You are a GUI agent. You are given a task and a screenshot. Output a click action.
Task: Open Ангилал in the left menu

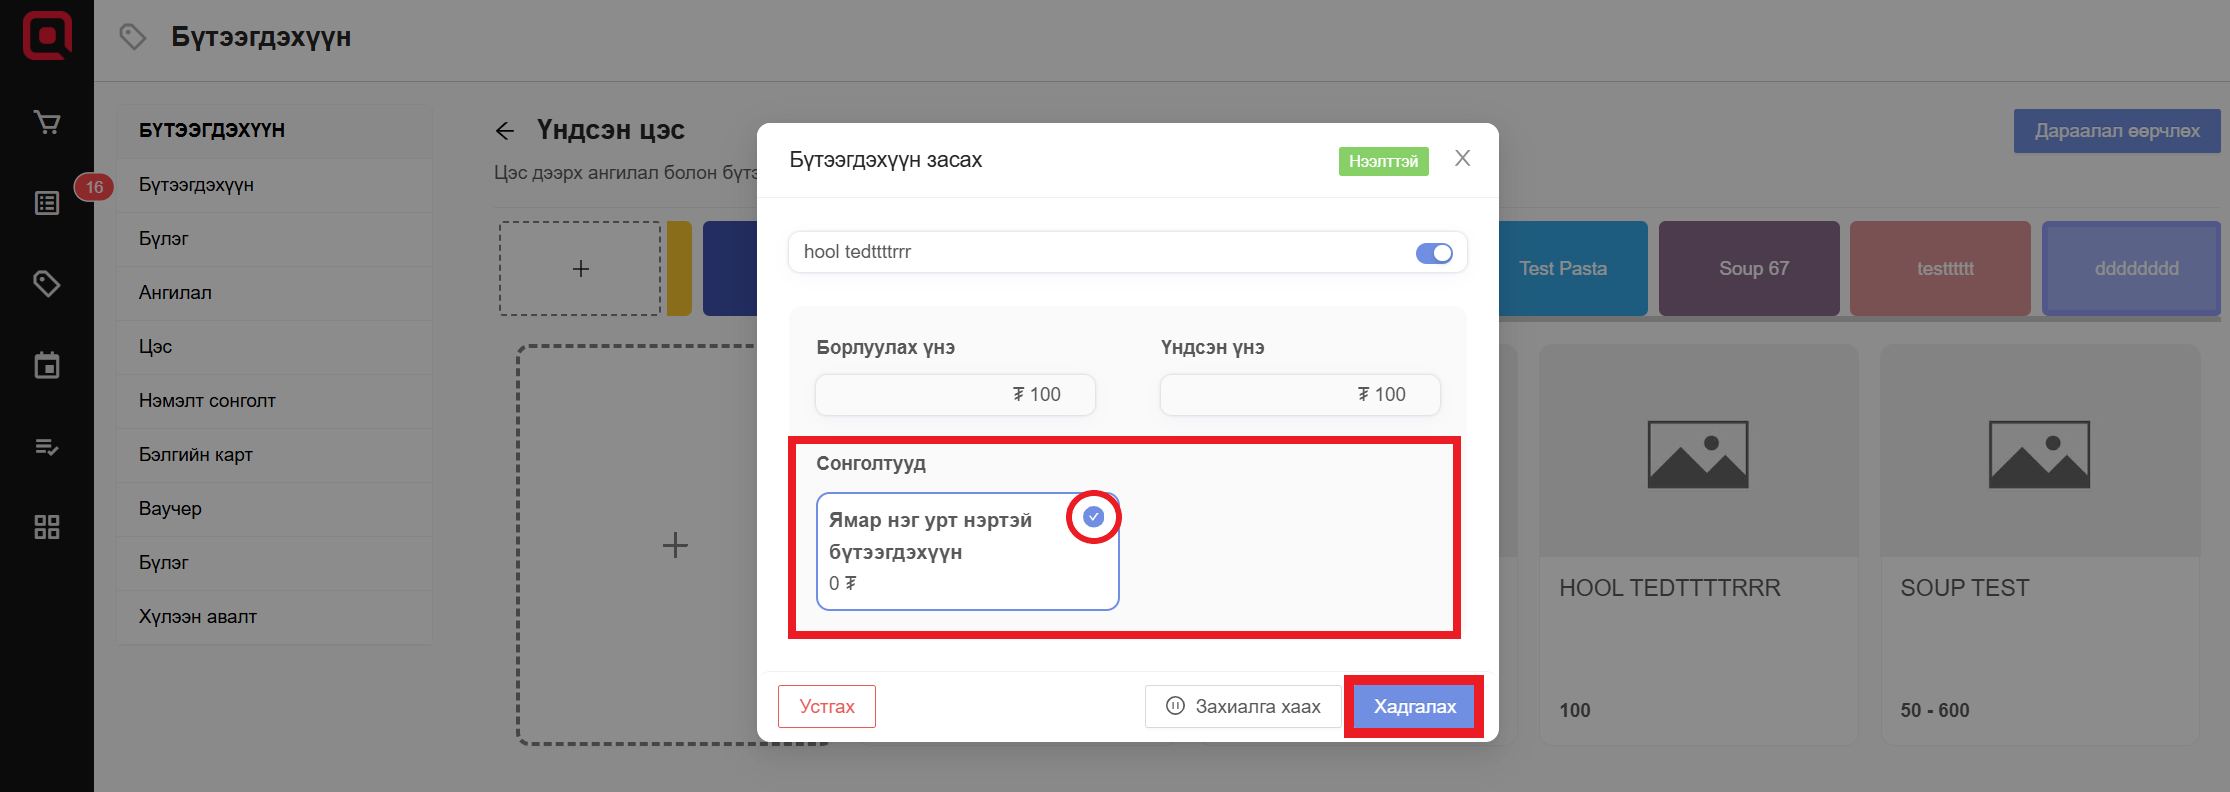(175, 293)
